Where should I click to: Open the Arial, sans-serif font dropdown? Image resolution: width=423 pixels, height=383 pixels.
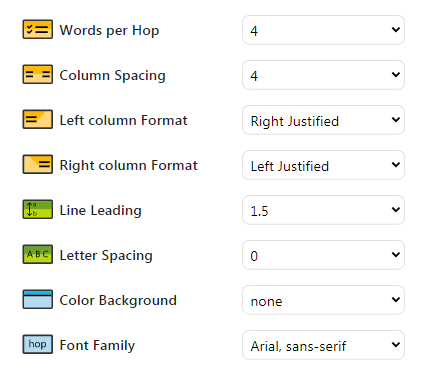tap(323, 345)
